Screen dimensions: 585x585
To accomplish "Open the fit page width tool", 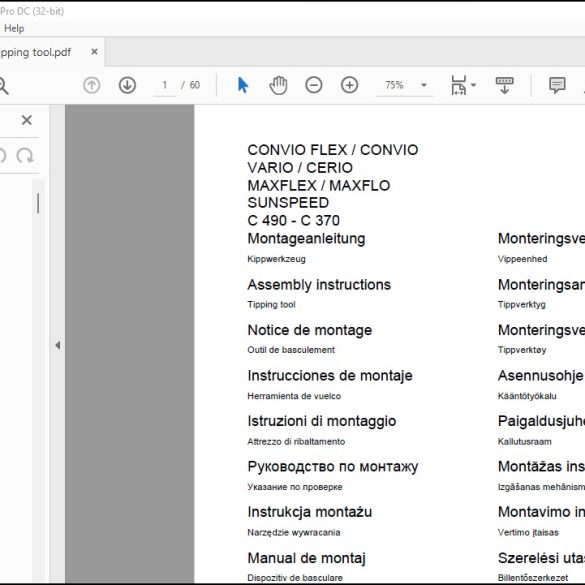I will tap(459, 85).
